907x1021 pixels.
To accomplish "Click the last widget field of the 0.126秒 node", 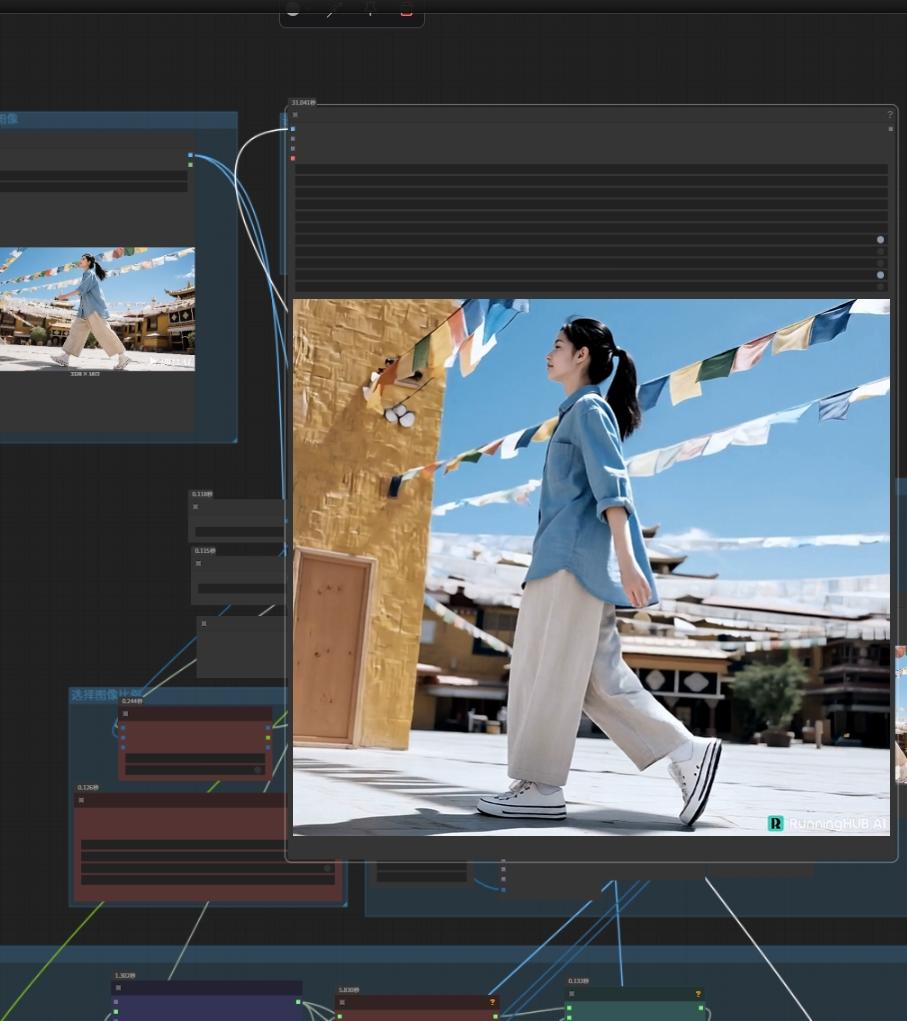I will pyautogui.click(x=207, y=880).
